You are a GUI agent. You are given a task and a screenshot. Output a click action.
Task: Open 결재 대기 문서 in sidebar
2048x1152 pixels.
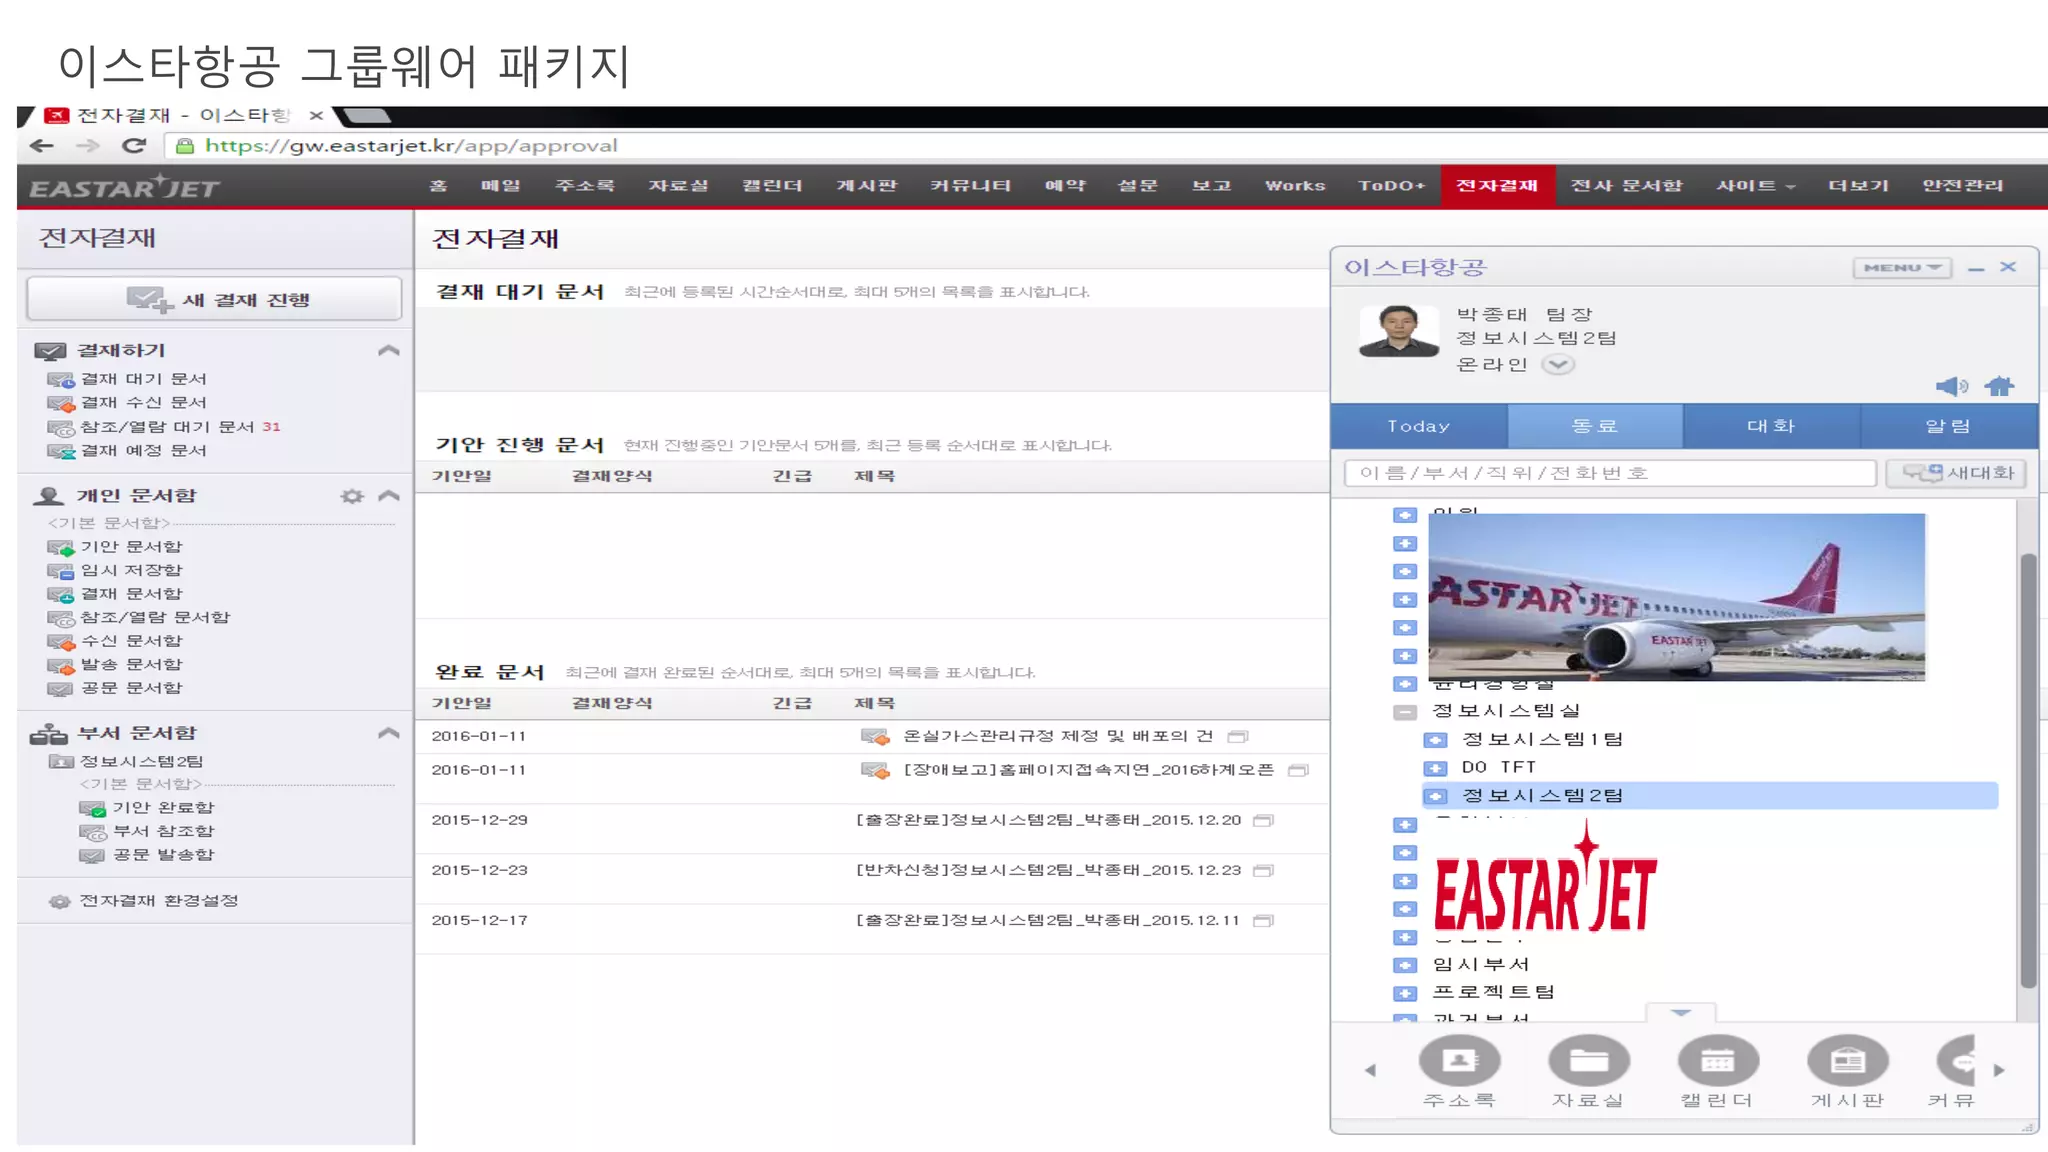coord(143,379)
